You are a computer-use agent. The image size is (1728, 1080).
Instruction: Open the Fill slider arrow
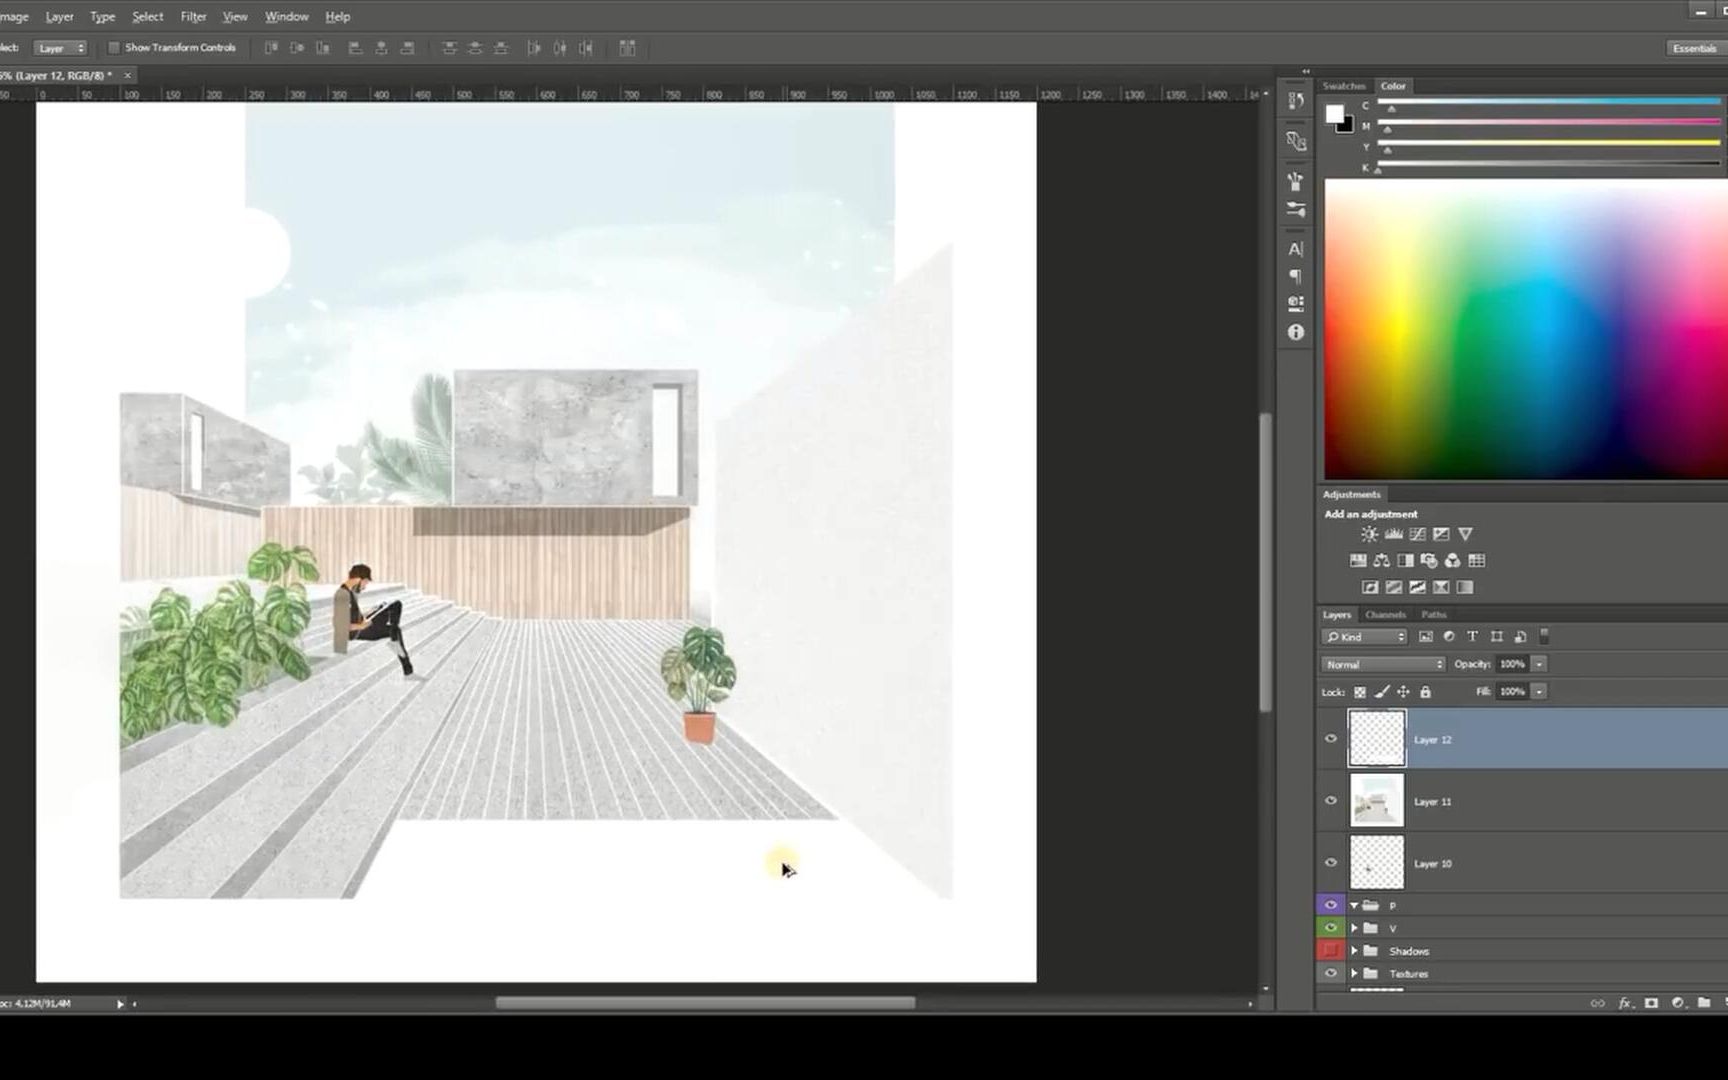[1540, 692]
